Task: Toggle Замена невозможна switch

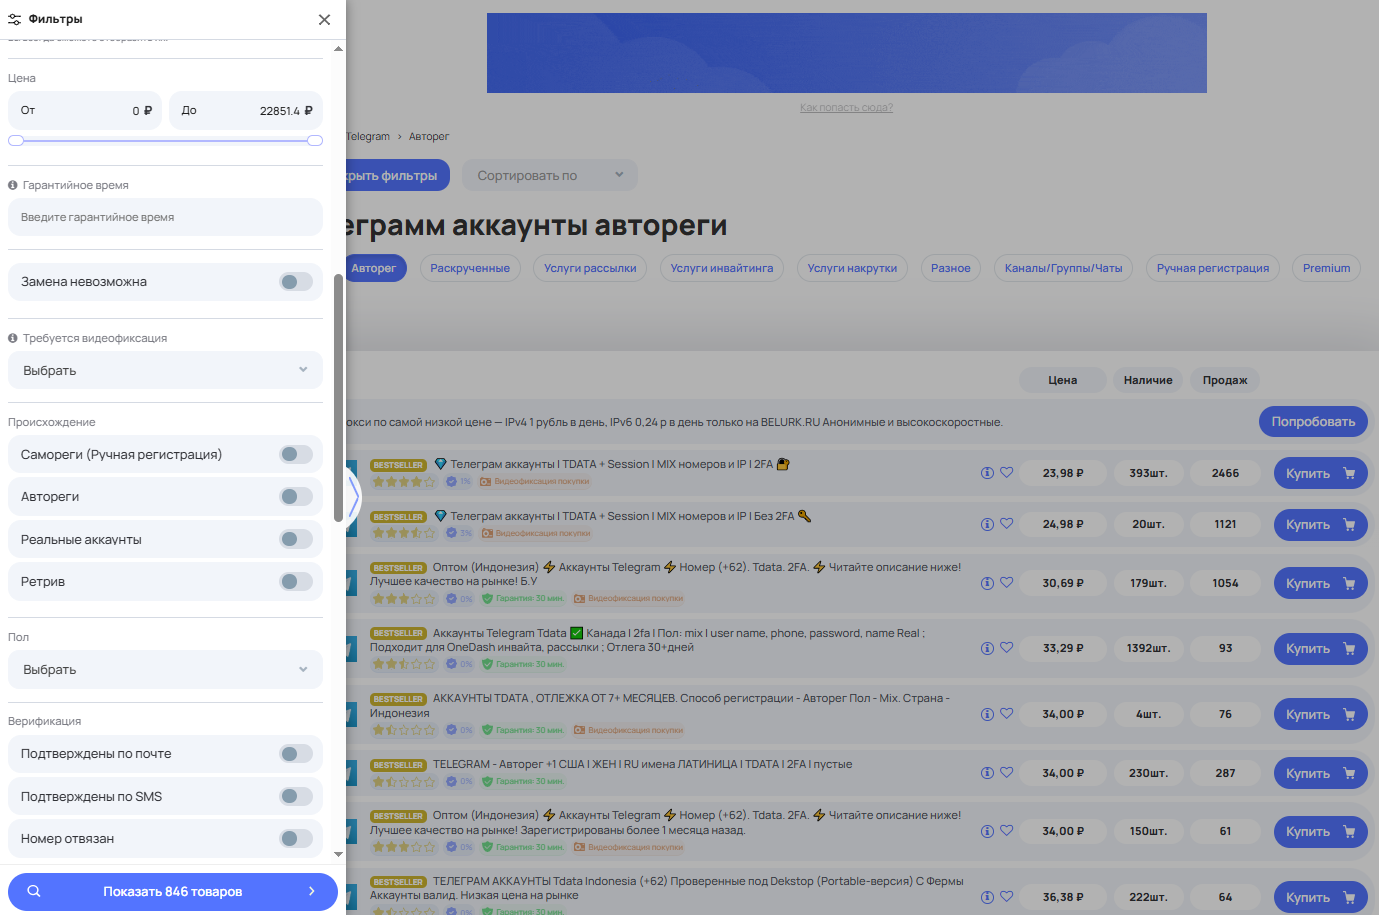Action: (296, 282)
